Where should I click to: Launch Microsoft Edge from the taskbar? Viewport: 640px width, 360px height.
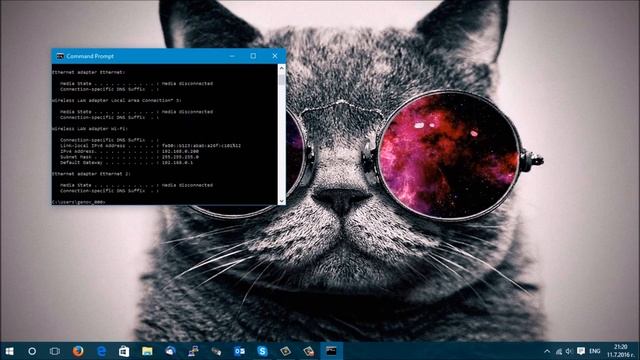tap(101, 351)
